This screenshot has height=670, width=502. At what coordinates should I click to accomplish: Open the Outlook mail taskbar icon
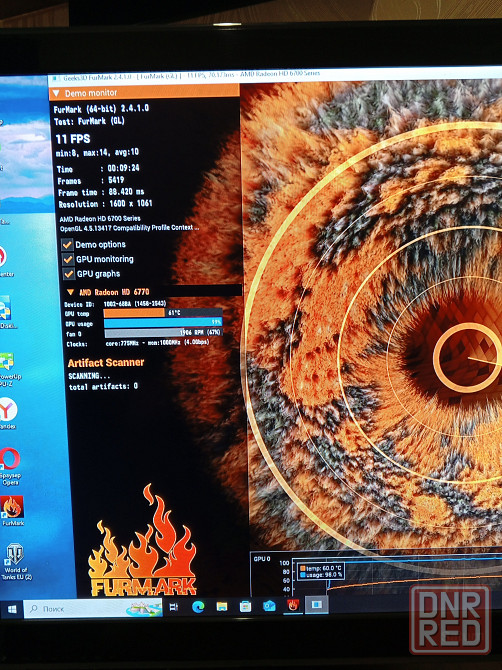point(269,605)
